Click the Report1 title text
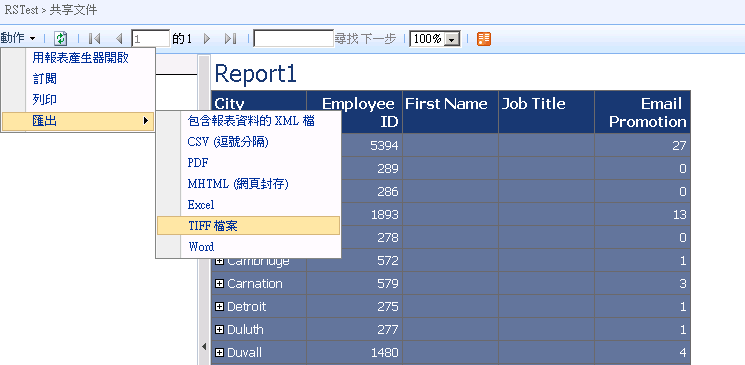The height and width of the screenshot is (365, 745). (256, 74)
